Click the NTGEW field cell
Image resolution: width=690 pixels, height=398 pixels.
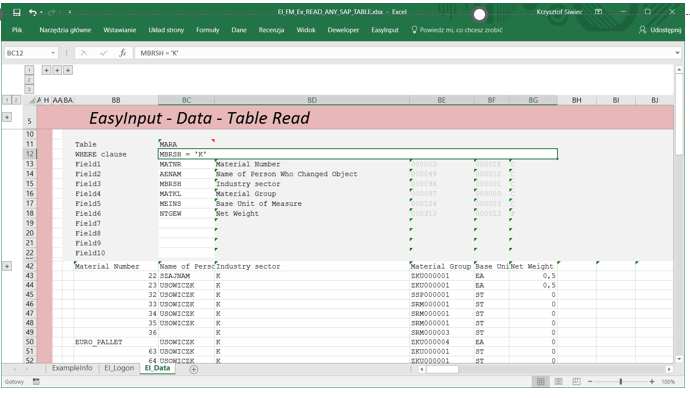click(x=186, y=214)
